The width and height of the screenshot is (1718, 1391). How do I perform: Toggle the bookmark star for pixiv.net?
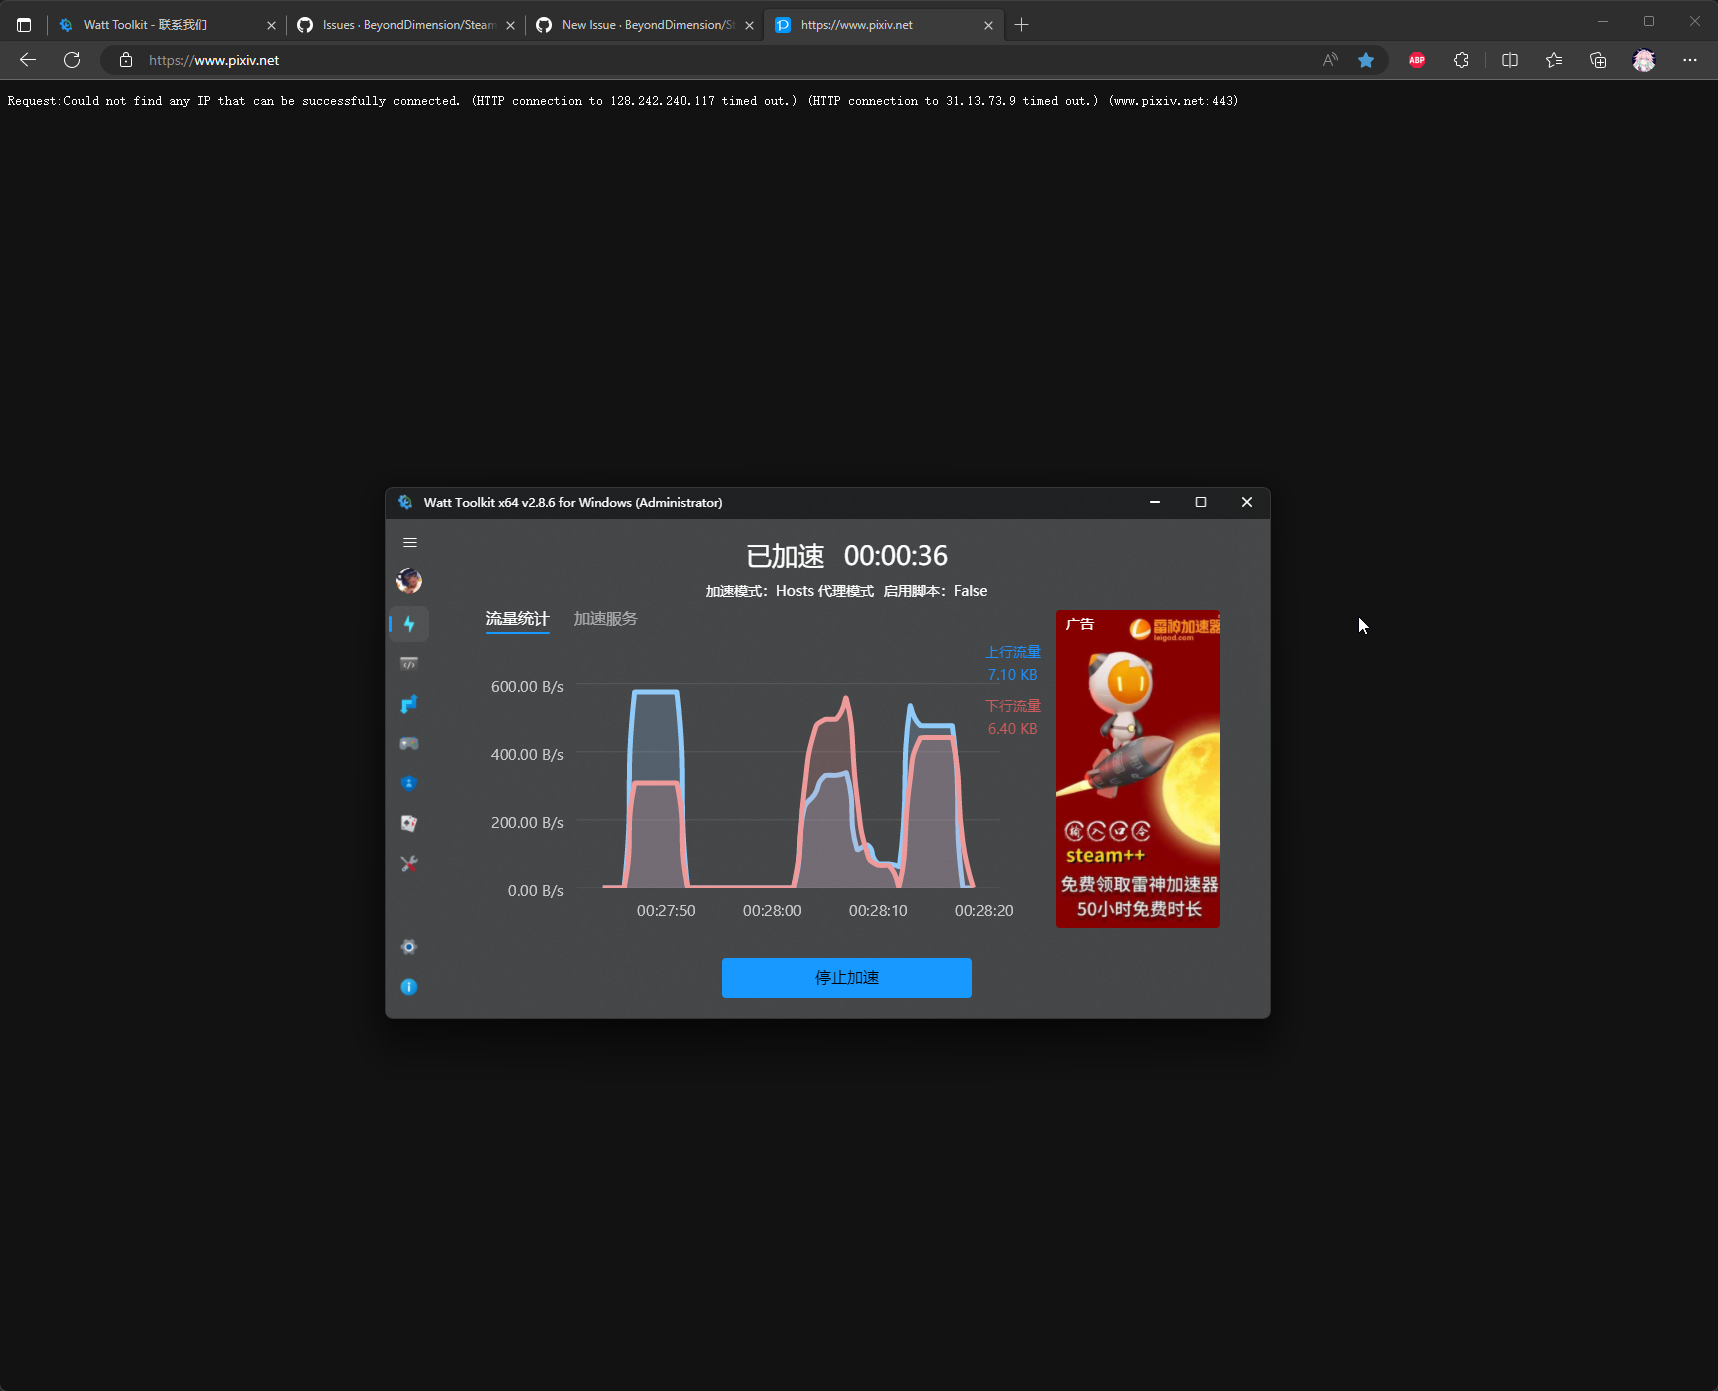point(1366,60)
